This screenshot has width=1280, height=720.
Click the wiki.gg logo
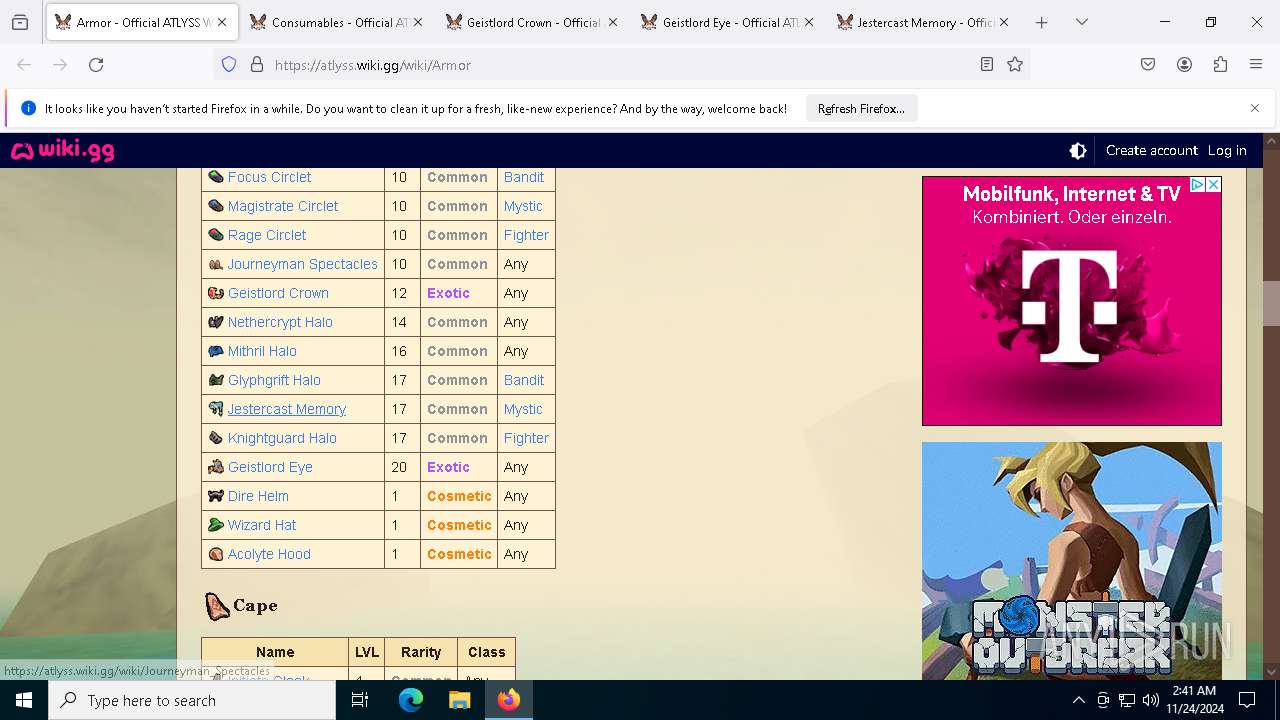tap(62, 151)
